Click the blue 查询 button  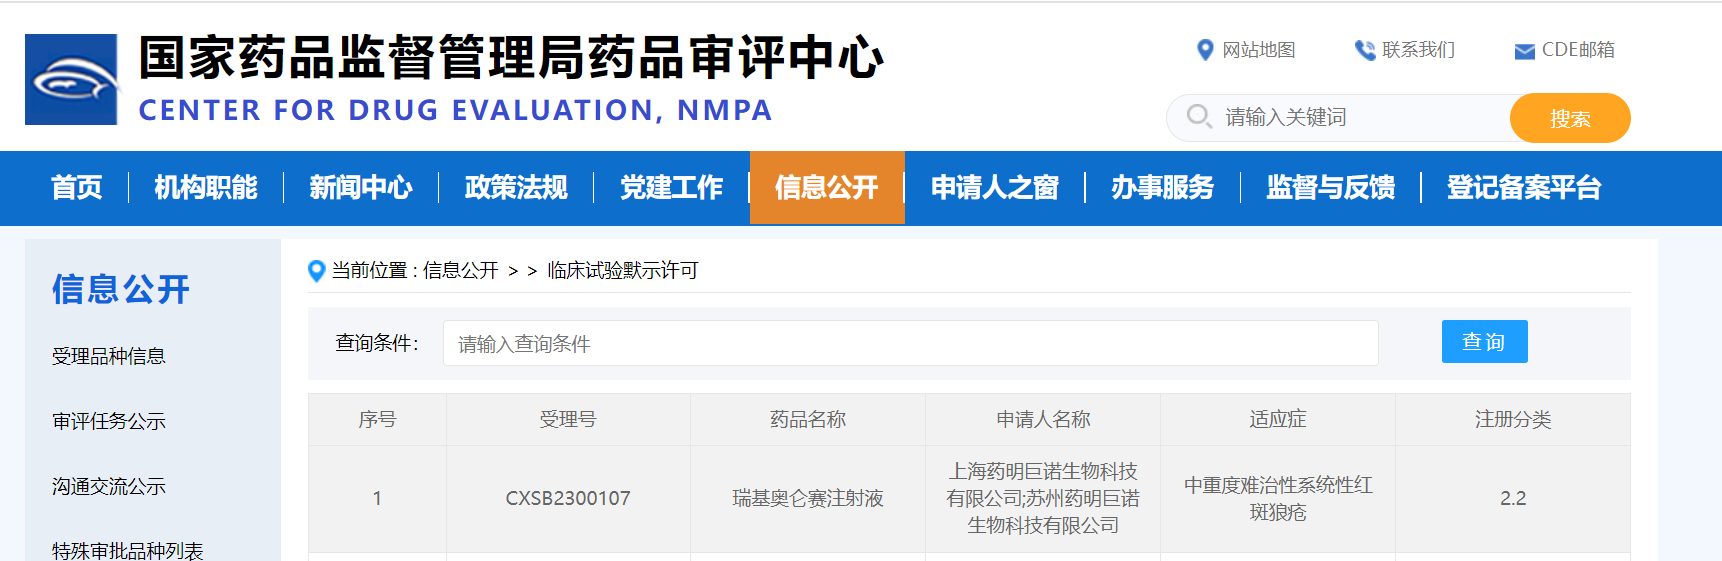[x=1485, y=342]
